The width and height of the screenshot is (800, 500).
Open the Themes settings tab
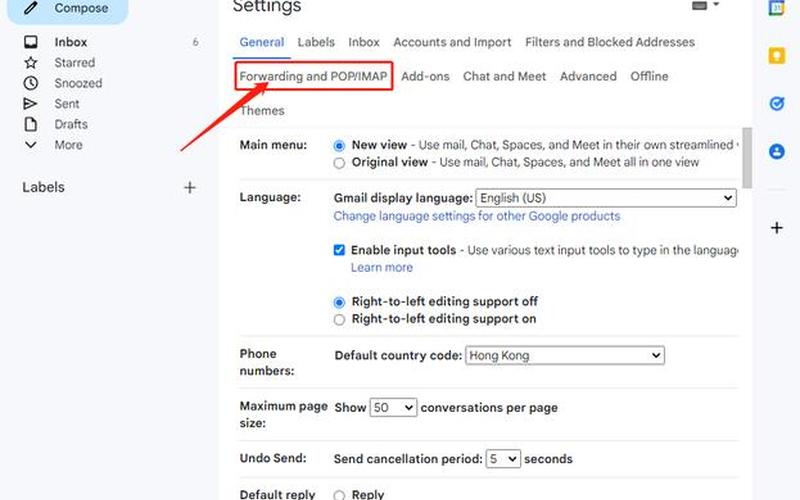[262, 110]
